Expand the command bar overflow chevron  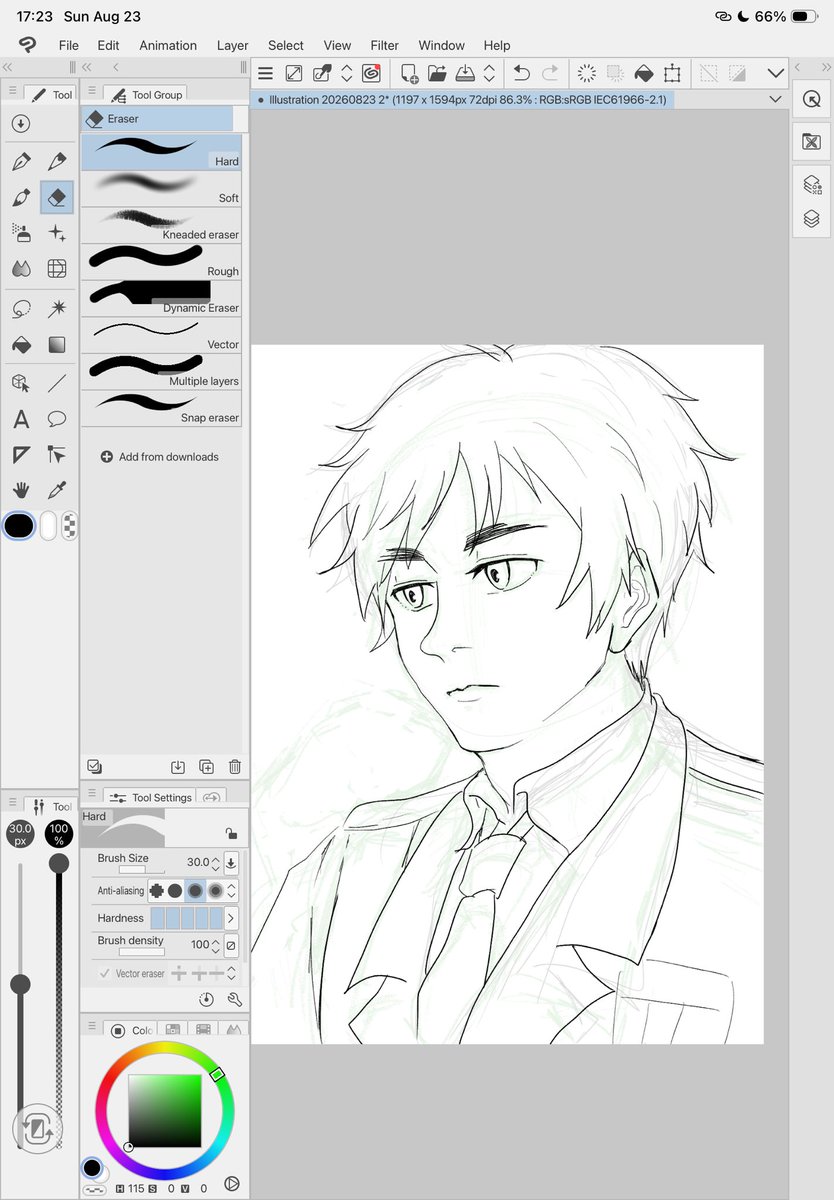tap(776, 73)
